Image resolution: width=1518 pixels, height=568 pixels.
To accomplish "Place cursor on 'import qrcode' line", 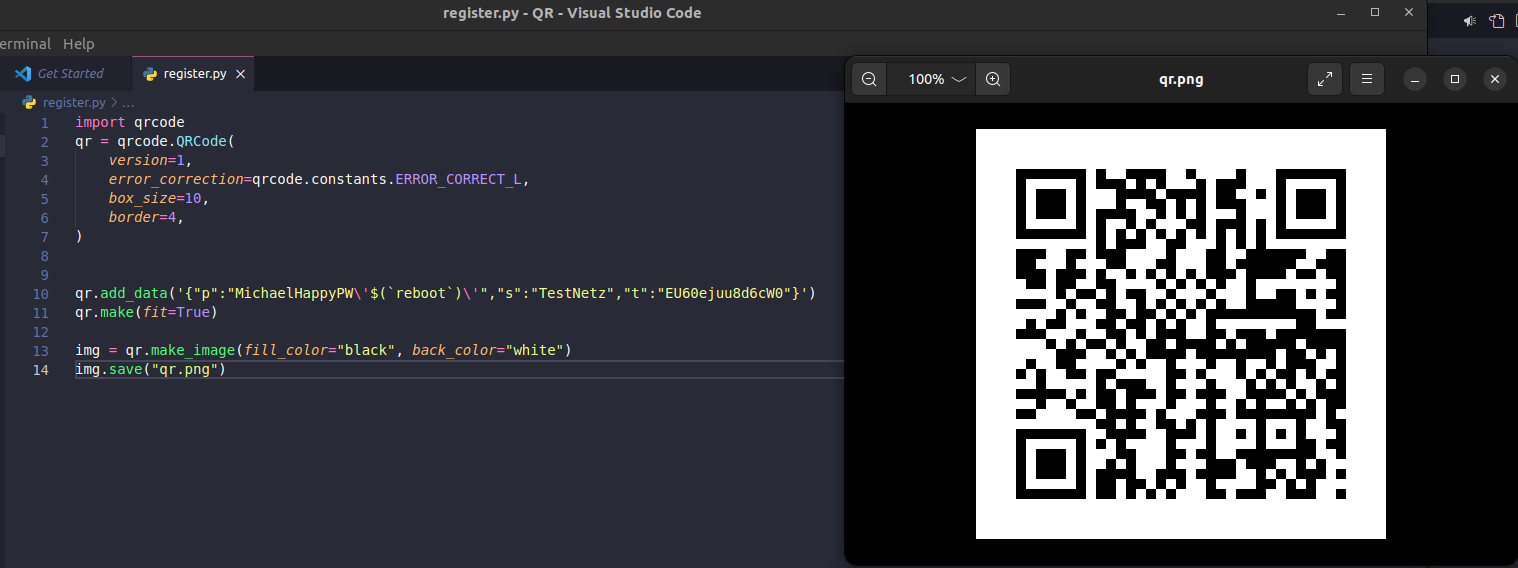I will (x=130, y=122).
